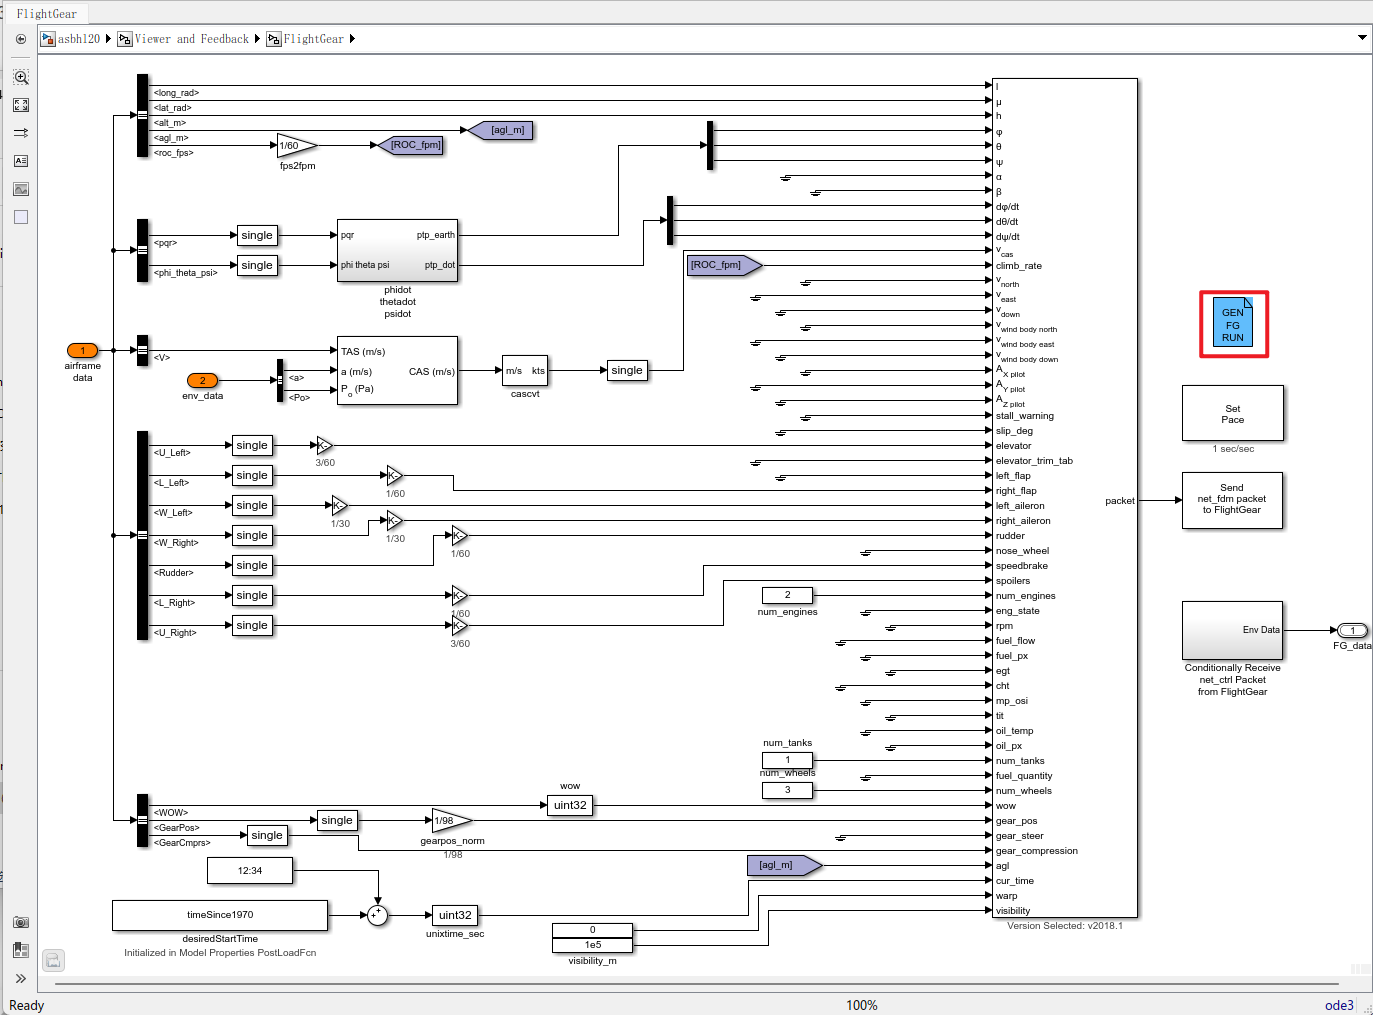
Task: Expand arrow after FlightGear breadcrumb
Action: tap(352, 39)
